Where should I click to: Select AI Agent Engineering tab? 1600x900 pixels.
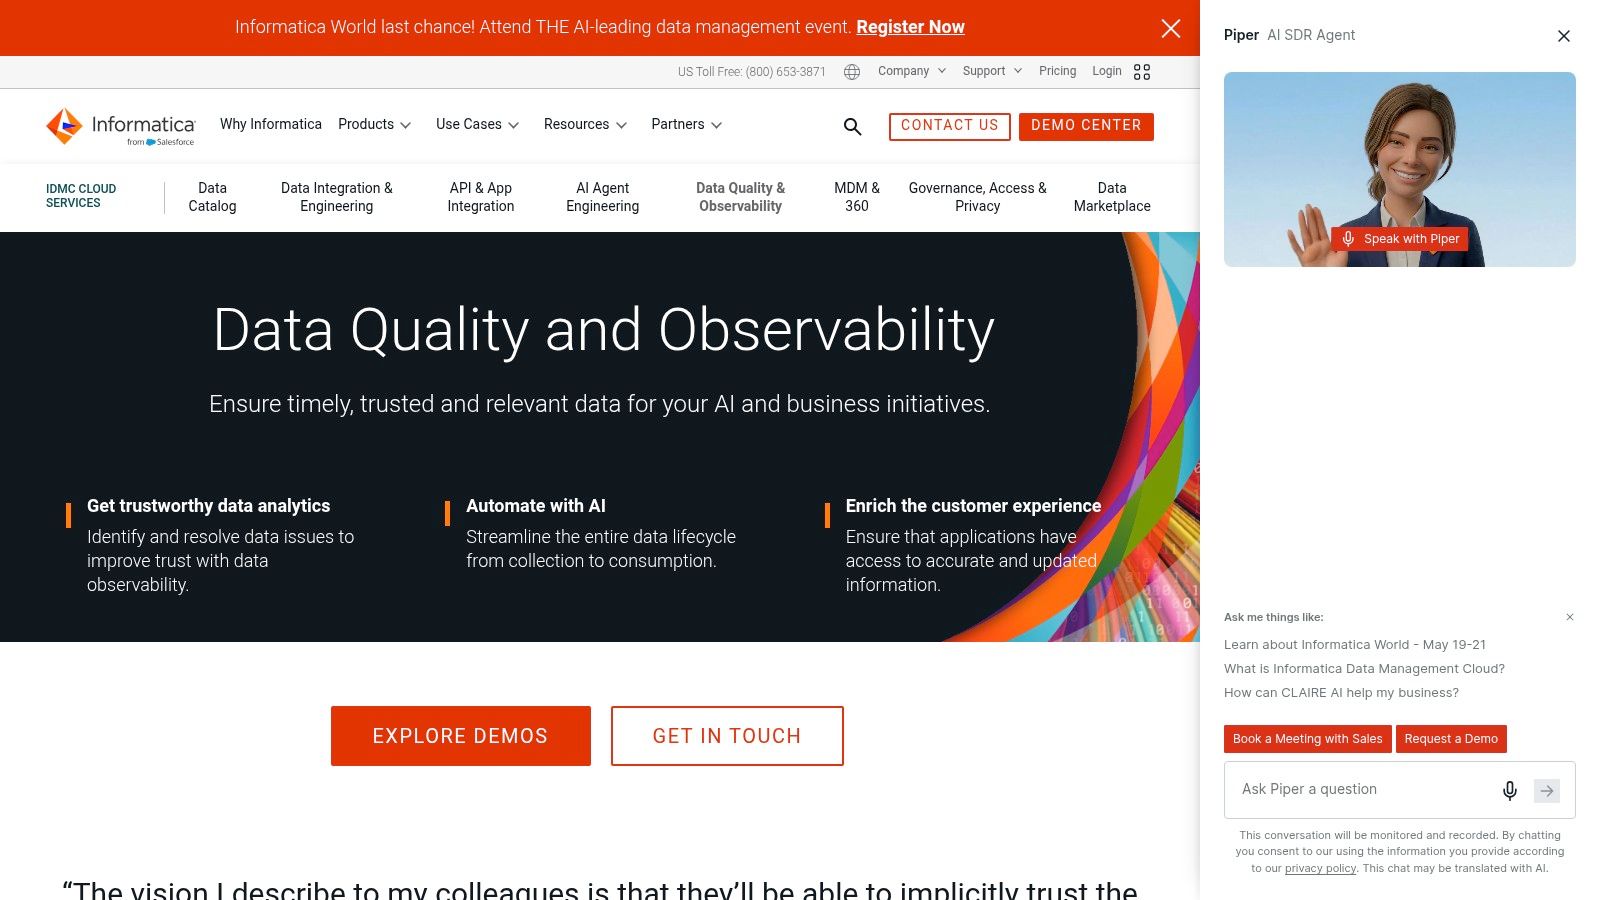603,197
